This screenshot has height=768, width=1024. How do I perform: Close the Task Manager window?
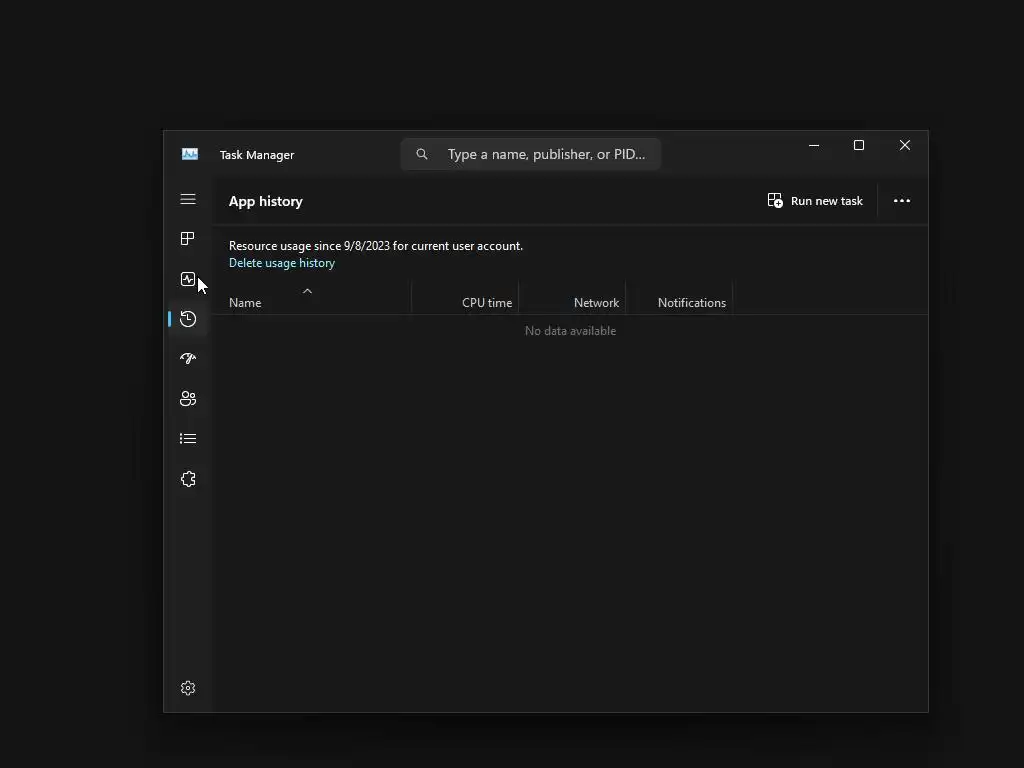pos(904,145)
